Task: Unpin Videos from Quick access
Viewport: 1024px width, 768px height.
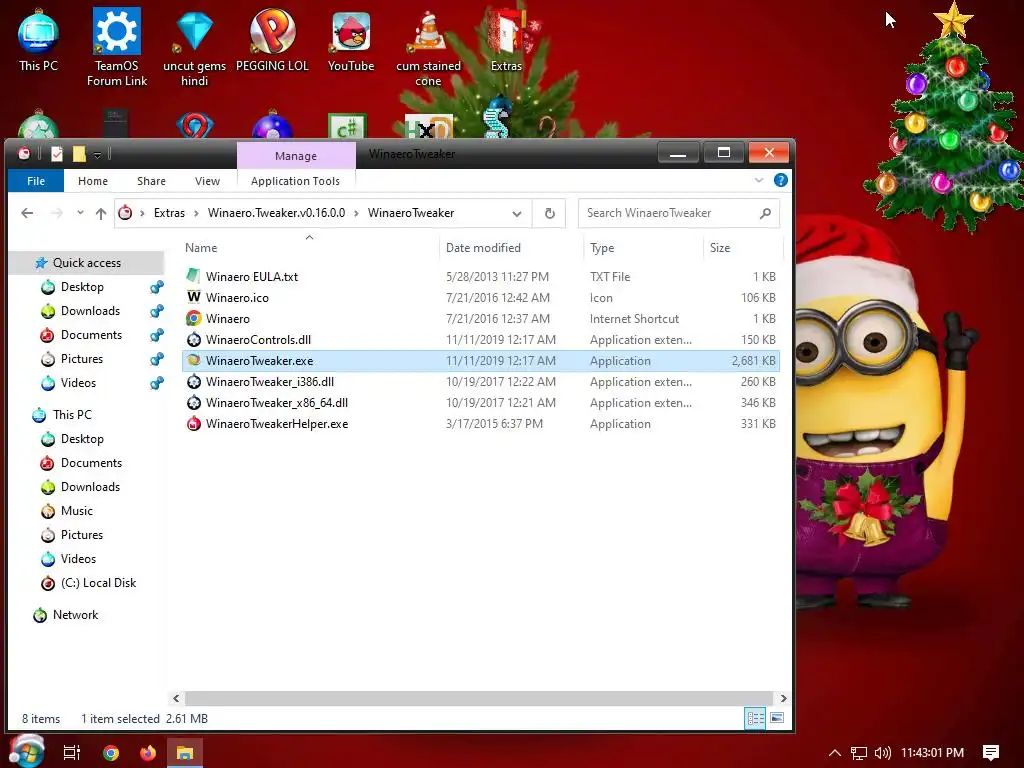Action: pyautogui.click(x=157, y=383)
